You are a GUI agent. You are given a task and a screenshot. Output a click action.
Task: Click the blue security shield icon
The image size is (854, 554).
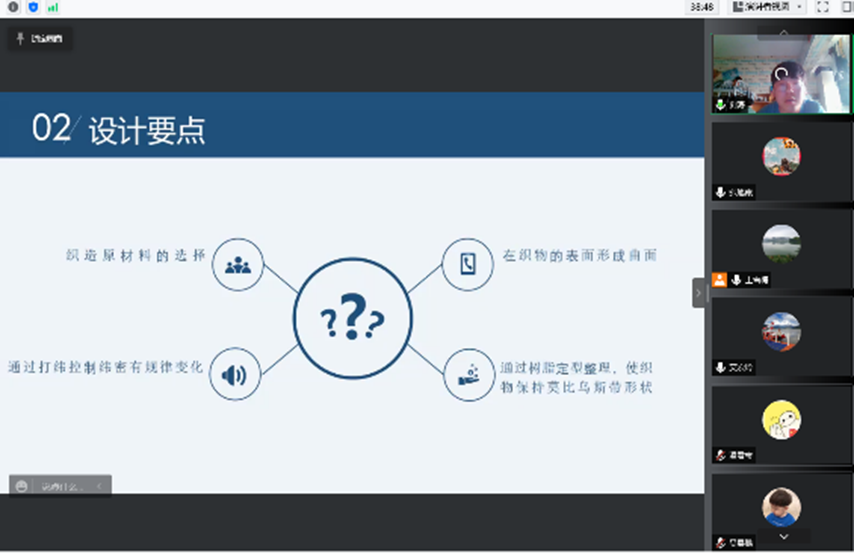tap(33, 7)
